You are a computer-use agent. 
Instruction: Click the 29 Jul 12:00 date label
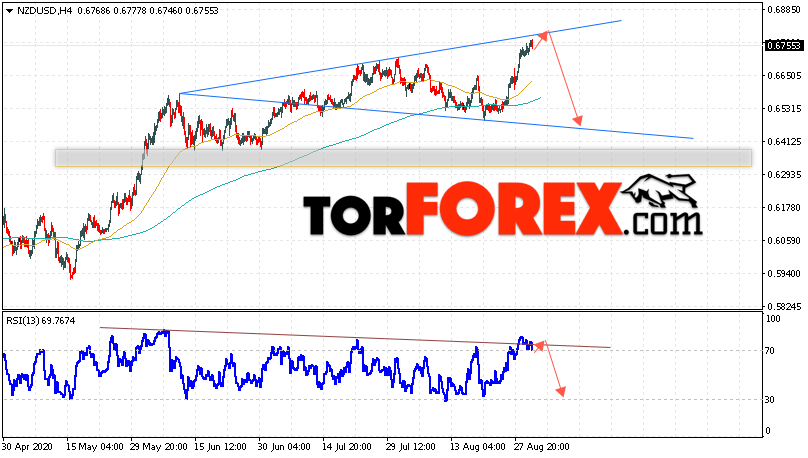[x=410, y=447]
